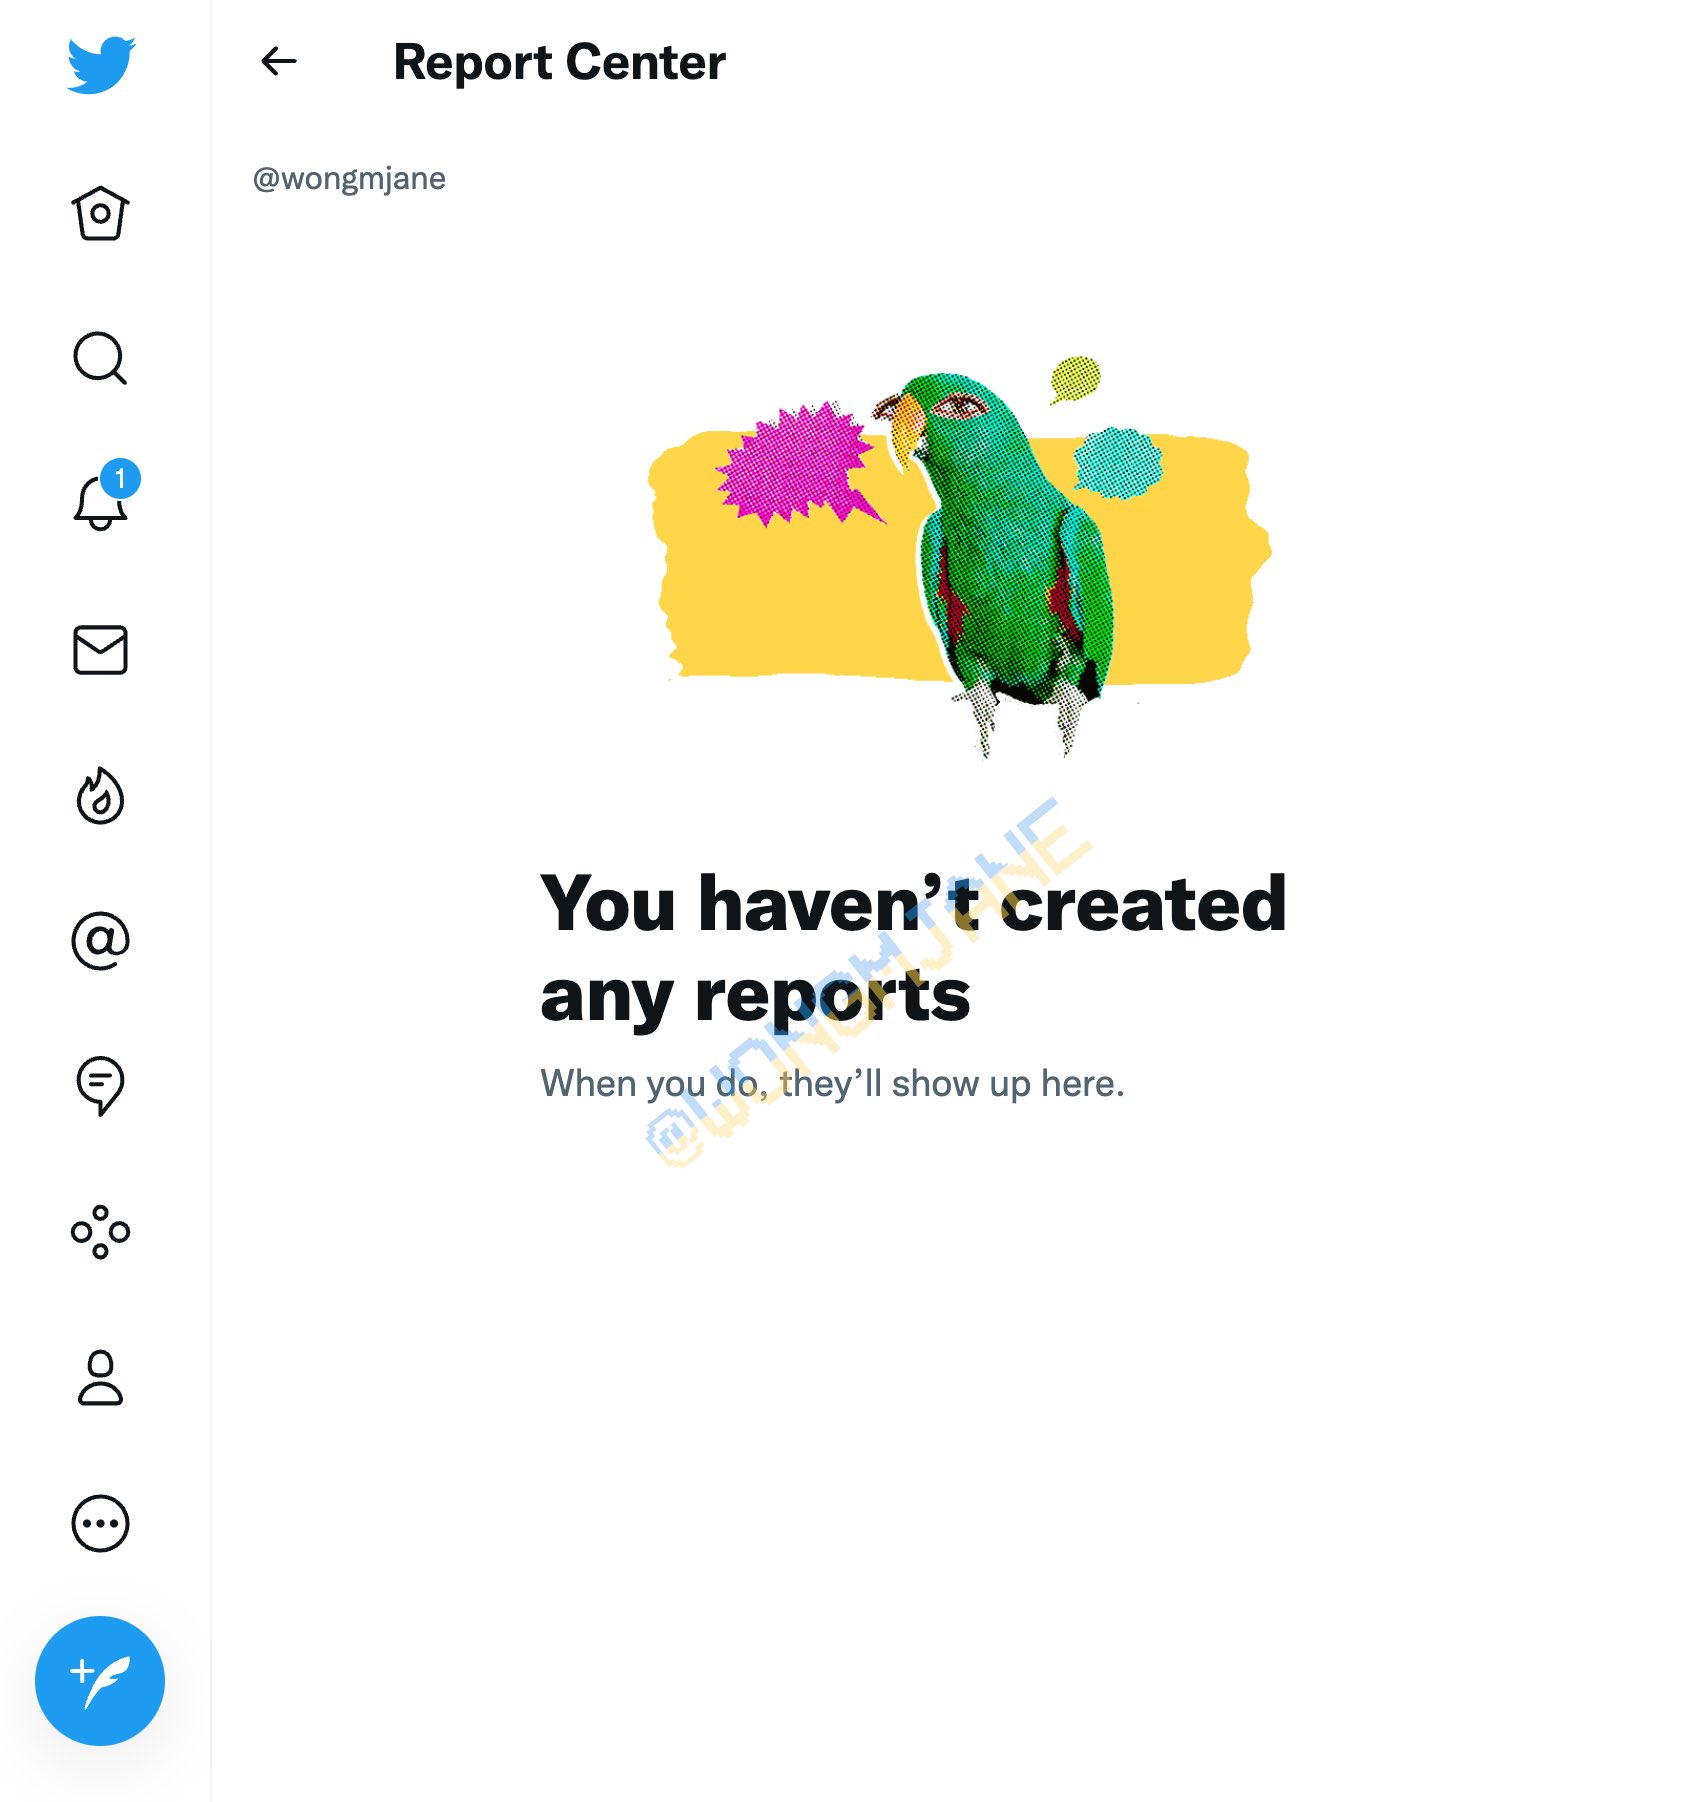
Task: Click the "When you do, they'll show up here." text
Action: [x=832, y=1083]
